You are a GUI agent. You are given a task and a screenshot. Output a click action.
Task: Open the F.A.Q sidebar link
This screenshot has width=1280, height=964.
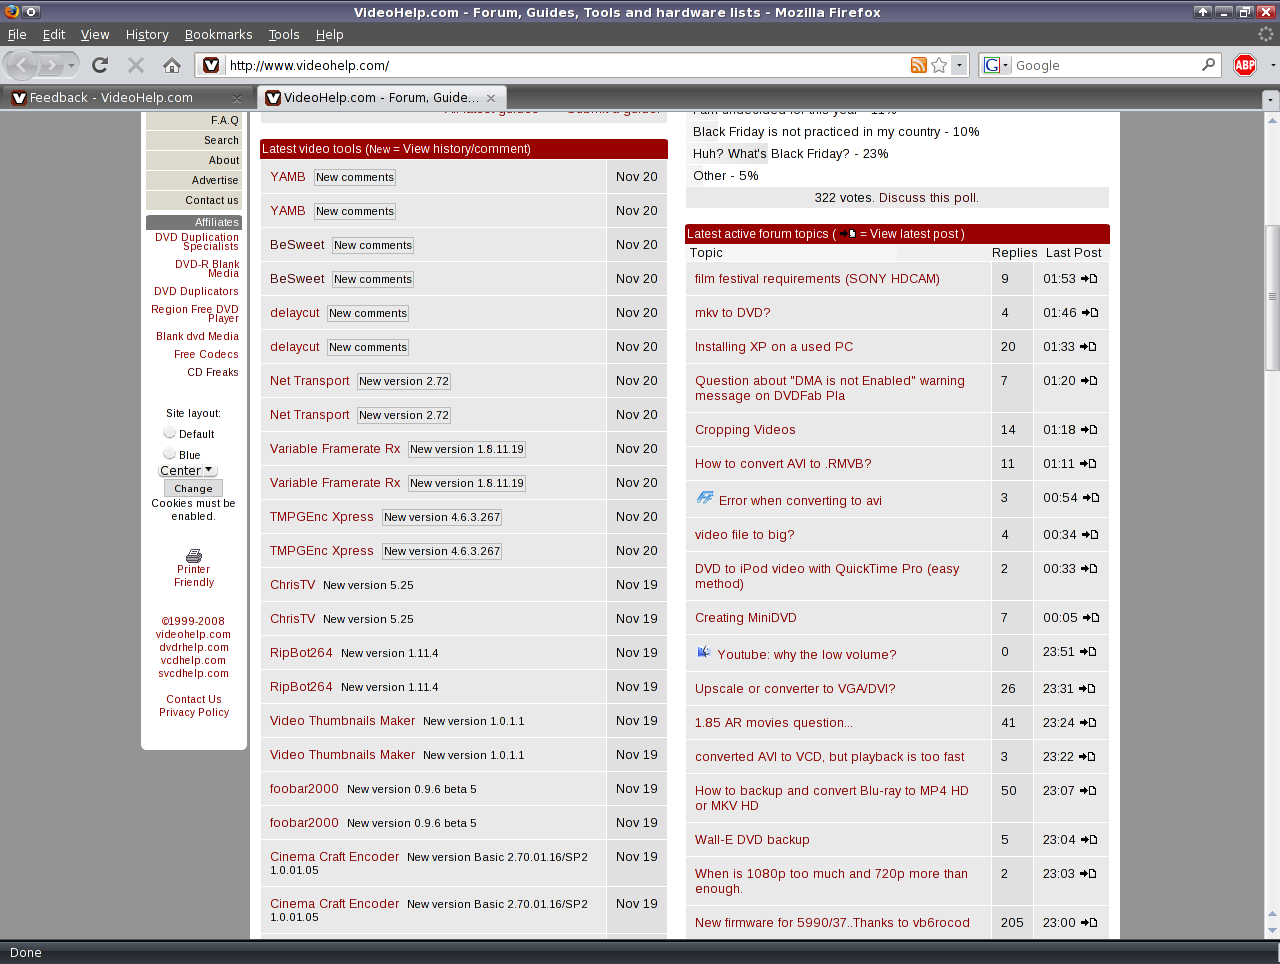(224, 120)
